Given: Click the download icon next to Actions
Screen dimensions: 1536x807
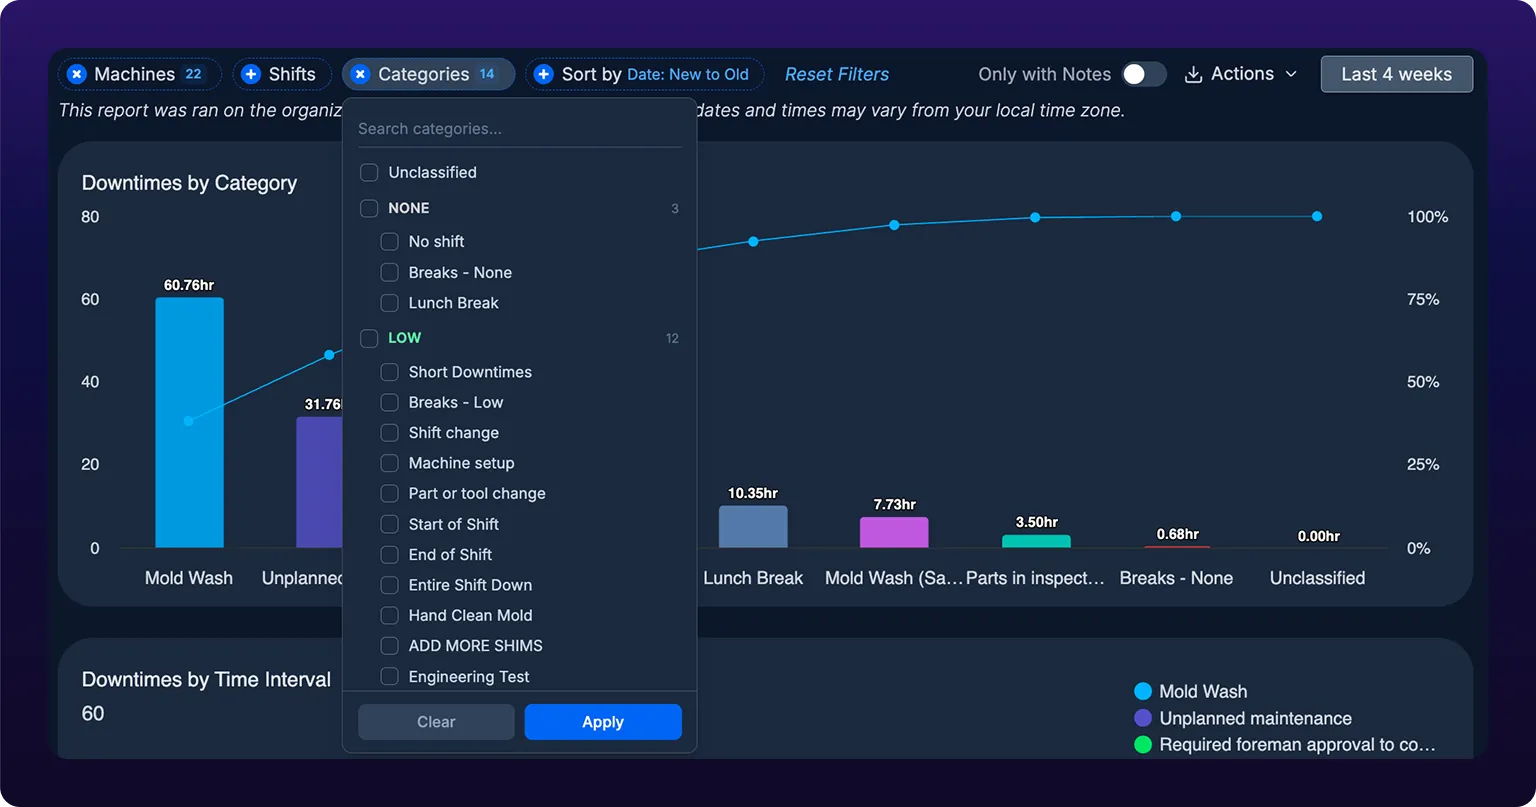Looking at the screenshot, I should [x=1193, y=75].
